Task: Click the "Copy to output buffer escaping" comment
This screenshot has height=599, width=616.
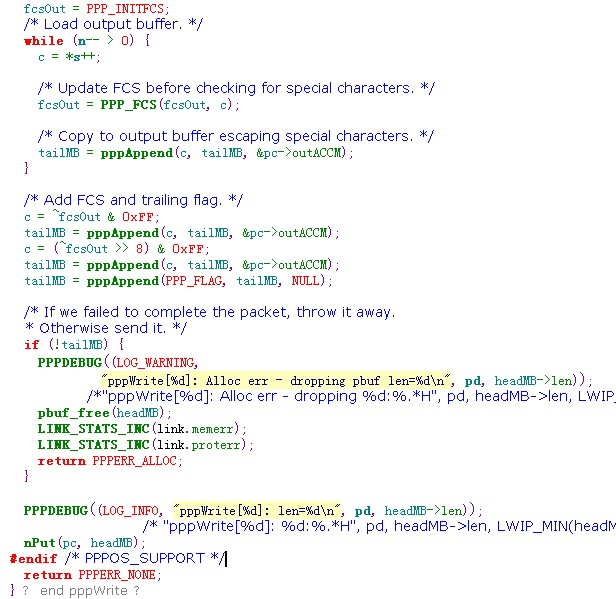Action: tap(236, 136)
